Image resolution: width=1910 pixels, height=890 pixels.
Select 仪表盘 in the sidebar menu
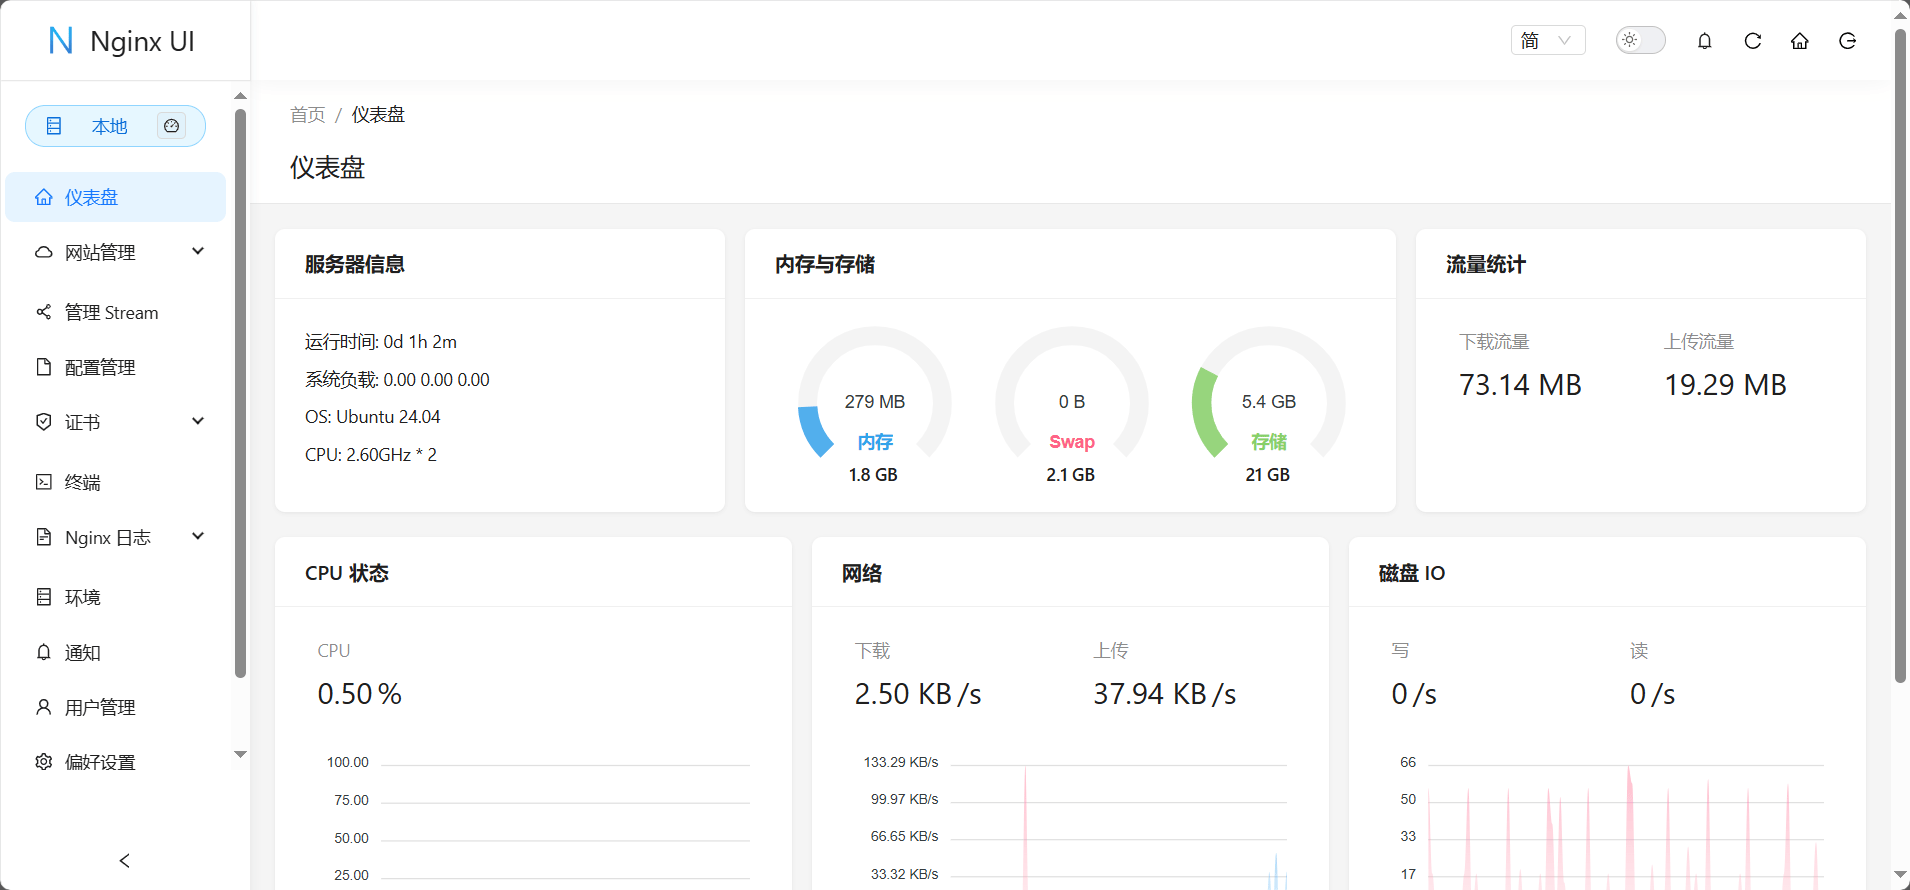[x=92, y=198]
